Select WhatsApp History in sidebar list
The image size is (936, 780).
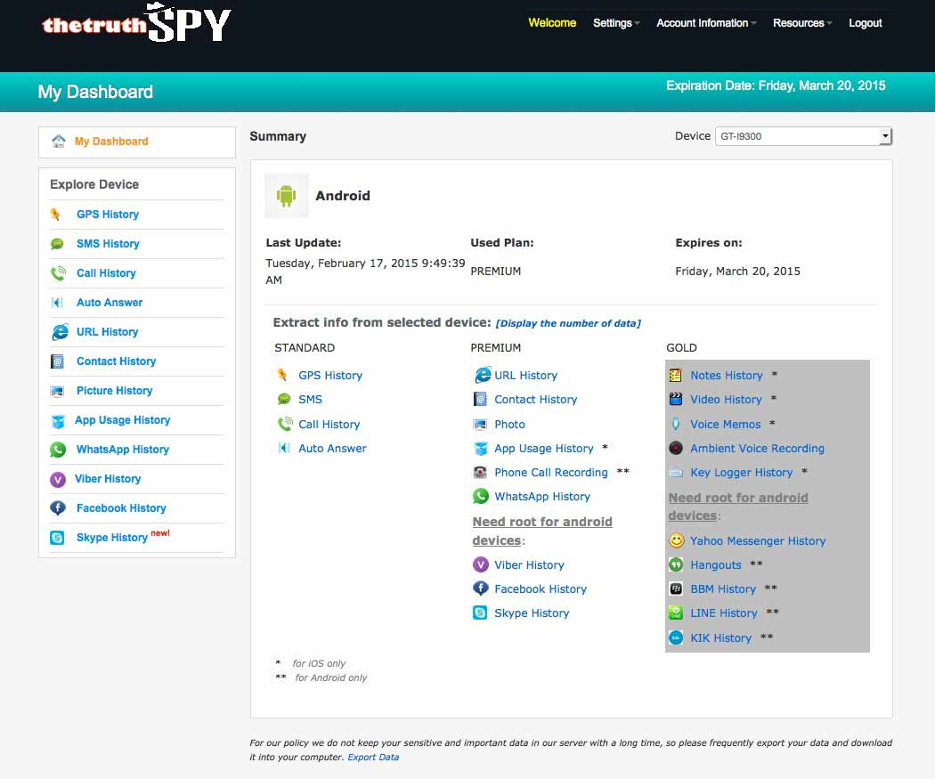click(122, 449)
